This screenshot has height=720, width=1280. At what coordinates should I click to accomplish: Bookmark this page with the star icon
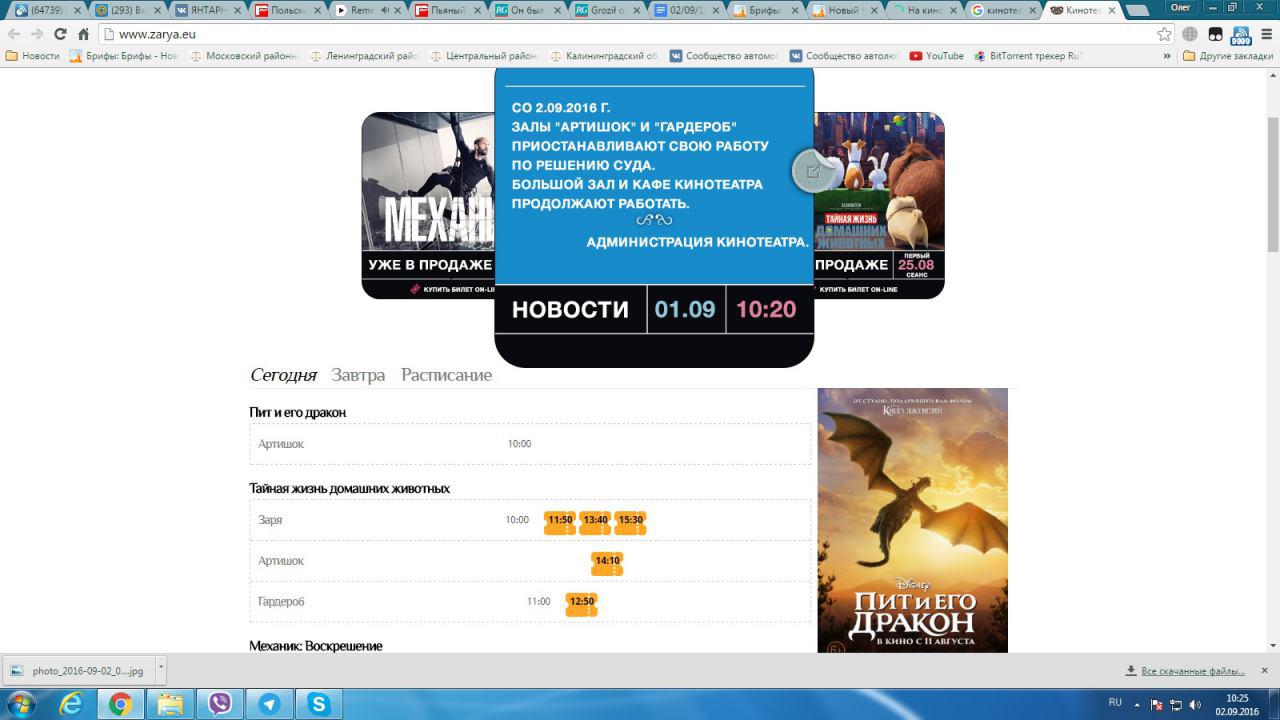[1164, 34]
